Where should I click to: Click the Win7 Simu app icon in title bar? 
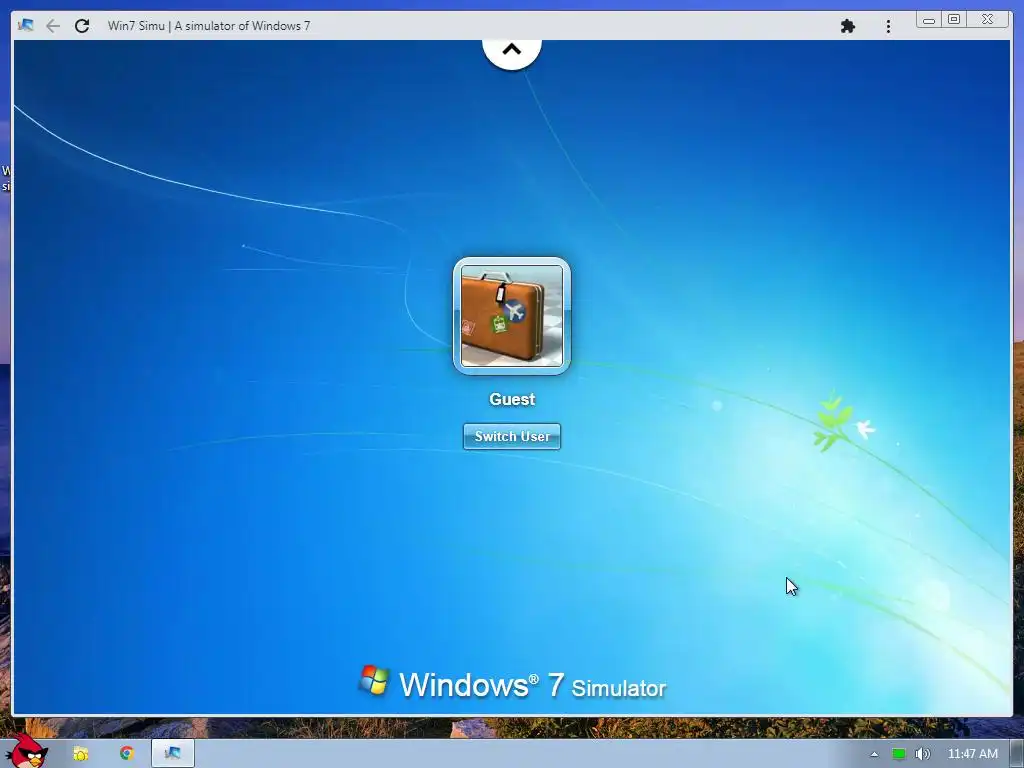25,25
